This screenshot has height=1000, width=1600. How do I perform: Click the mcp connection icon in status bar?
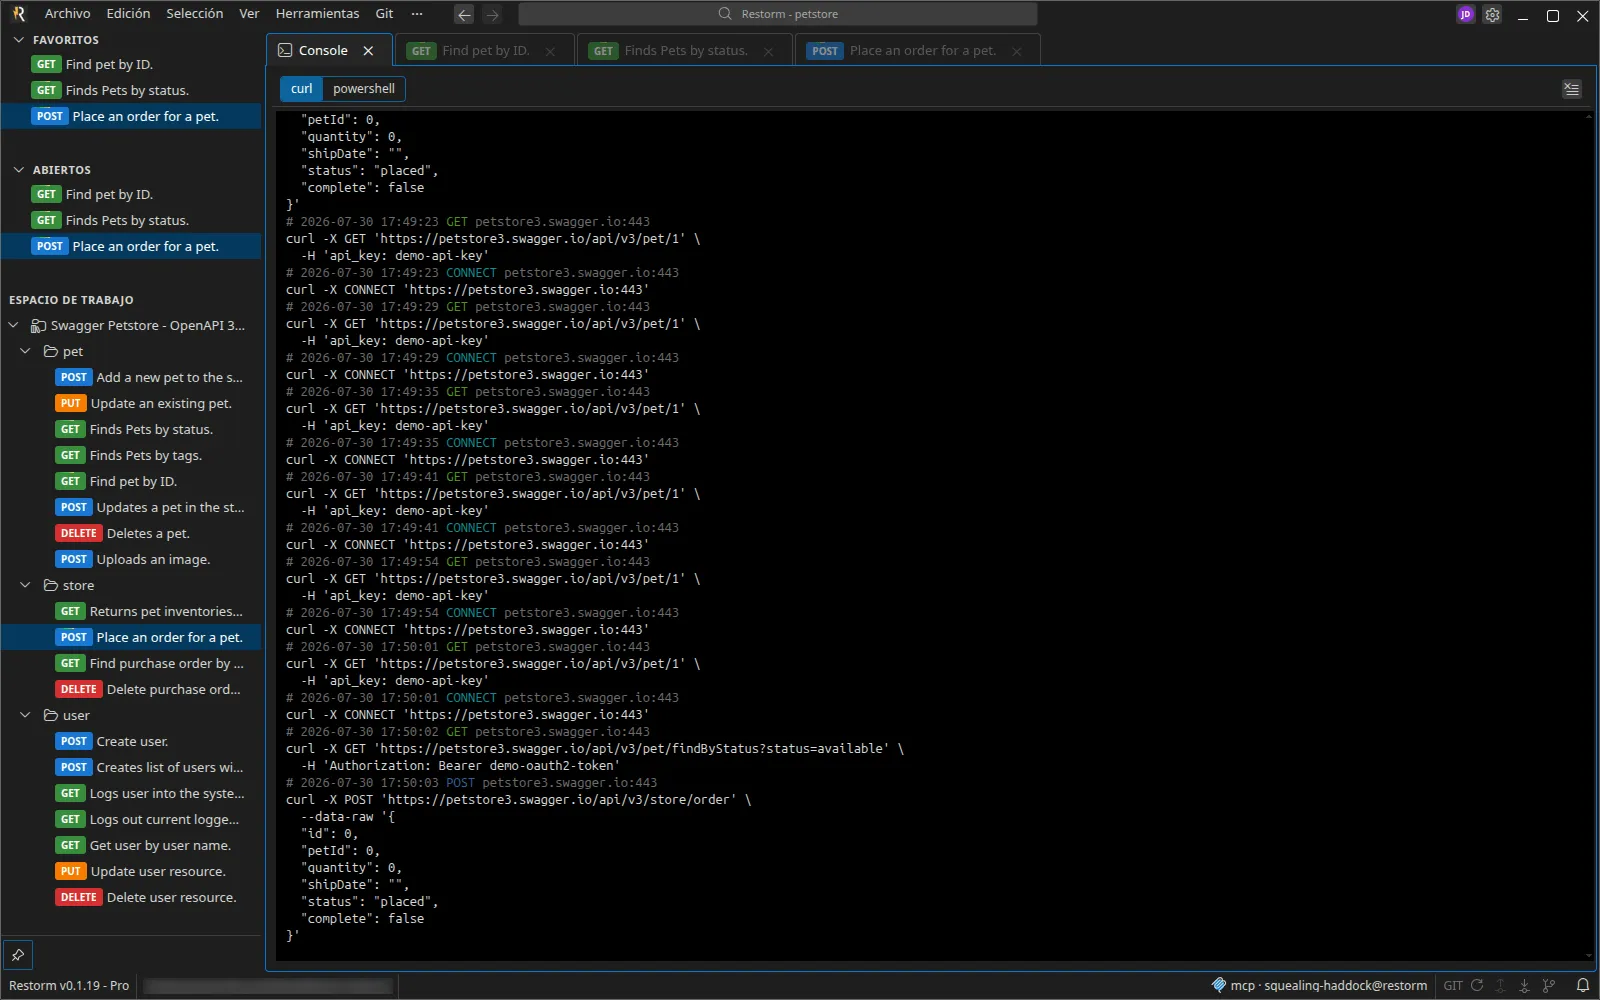click(1218, 985)
